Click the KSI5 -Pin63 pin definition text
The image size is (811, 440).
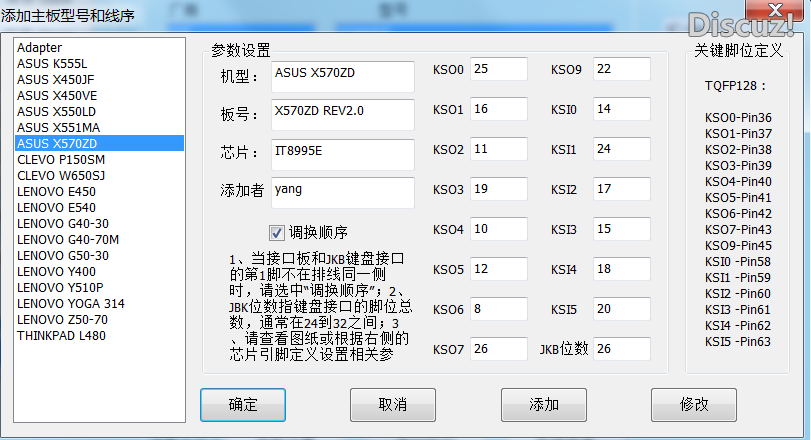pyautogui.click(x=738, y=342)
